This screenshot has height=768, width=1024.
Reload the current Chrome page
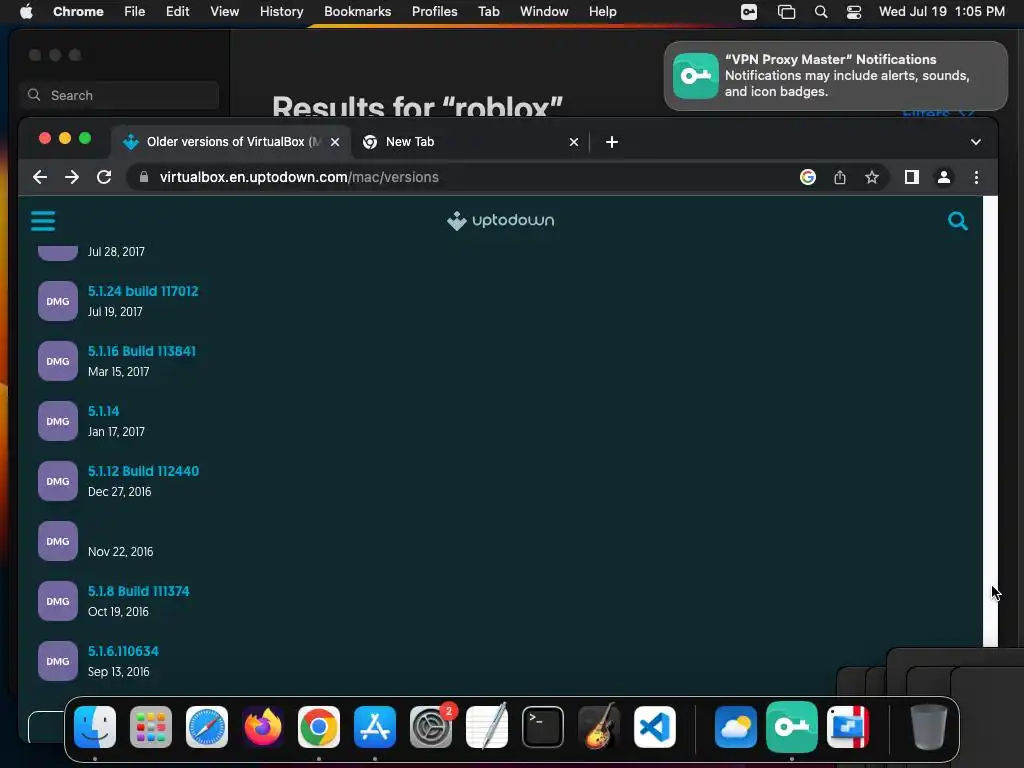coord(104,177)
